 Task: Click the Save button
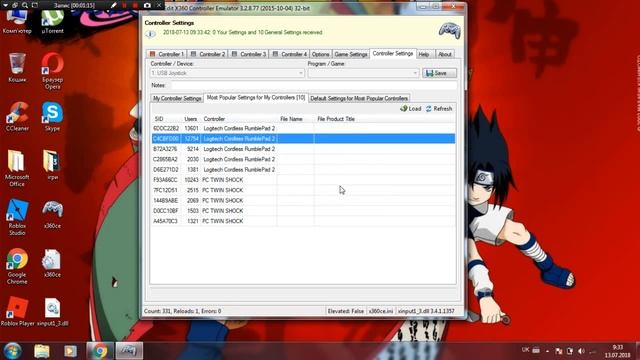point(439,73)
